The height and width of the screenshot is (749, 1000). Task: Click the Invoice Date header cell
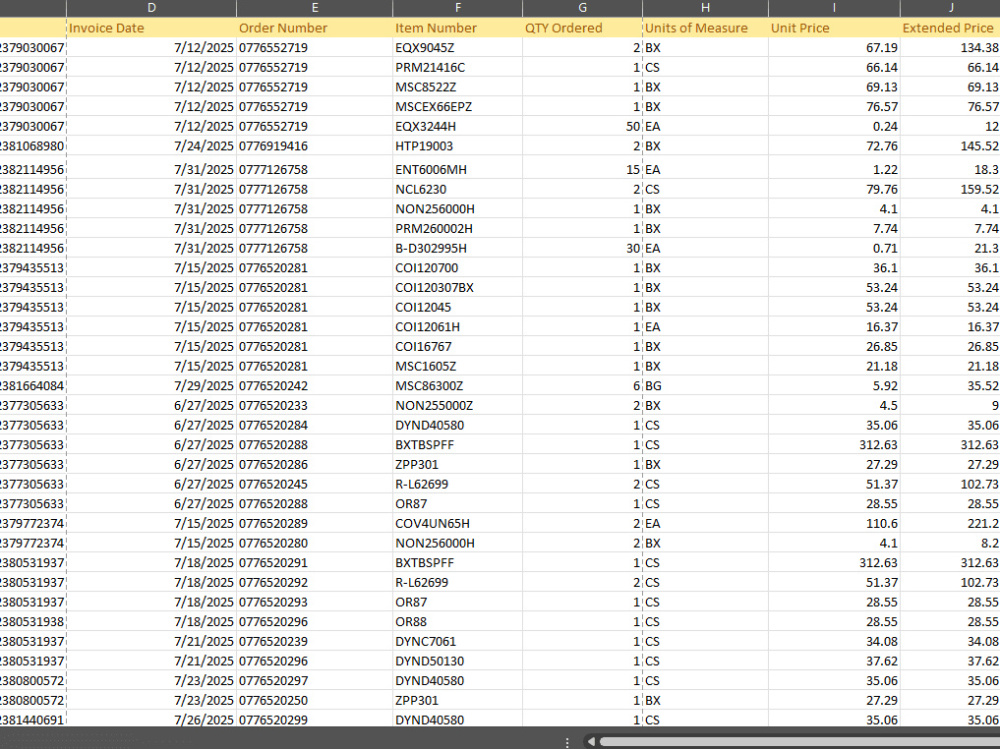tap(151, 28)
